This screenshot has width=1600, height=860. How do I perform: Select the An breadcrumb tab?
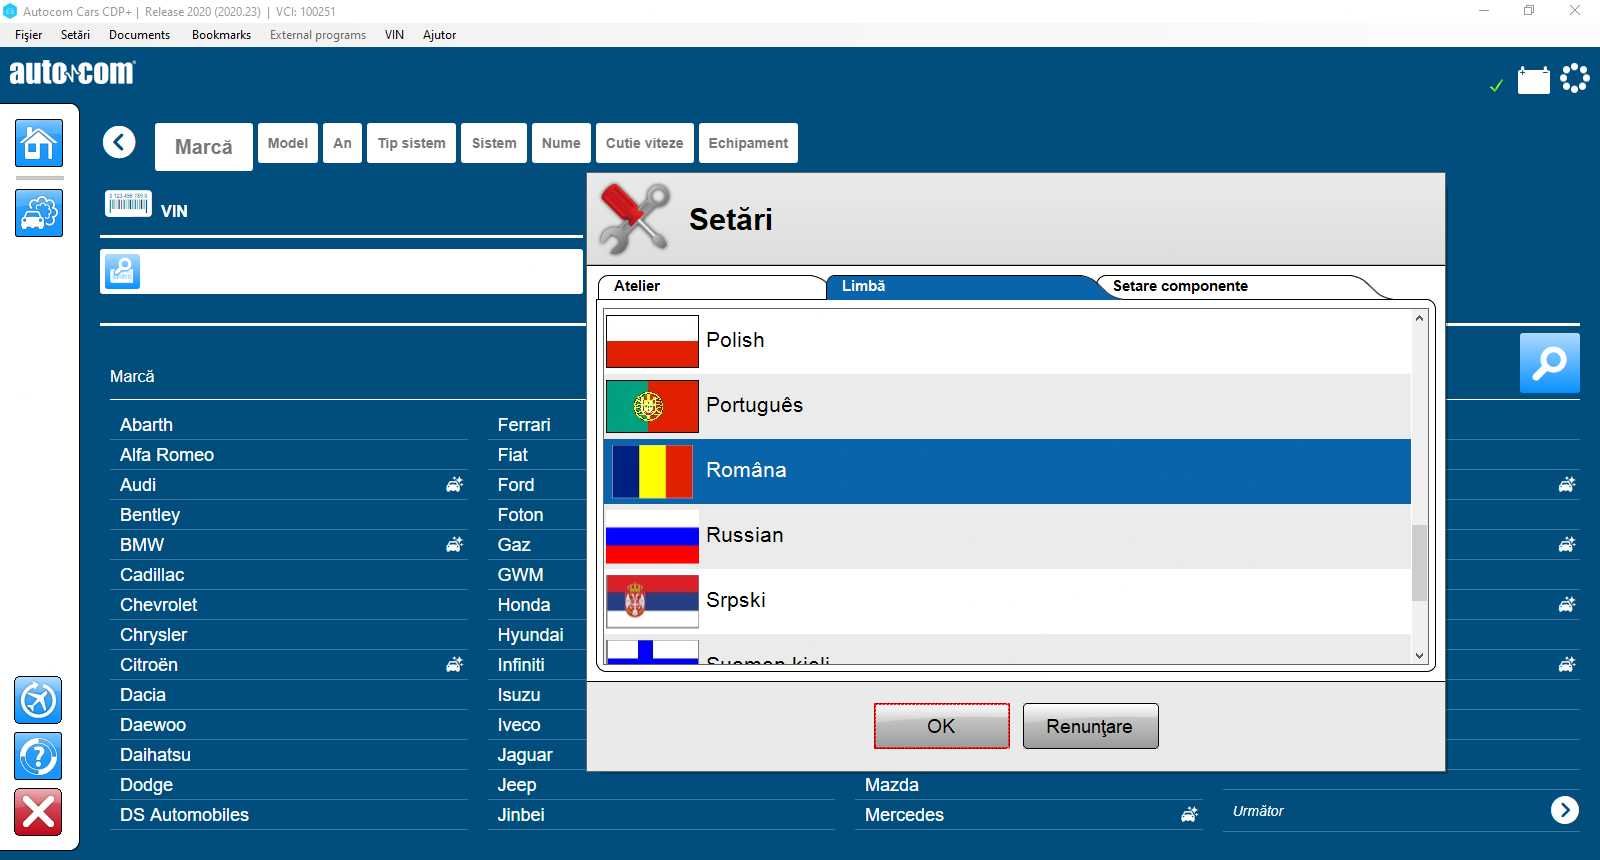click(x=342, y=143)
